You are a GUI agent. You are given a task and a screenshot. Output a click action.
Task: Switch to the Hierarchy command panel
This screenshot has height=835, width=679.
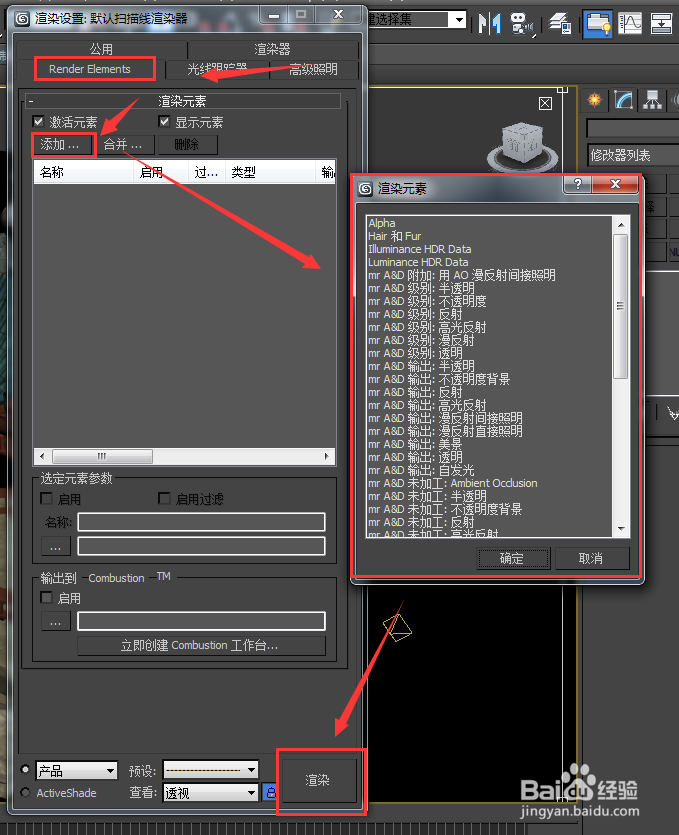[x=652, y=100]
